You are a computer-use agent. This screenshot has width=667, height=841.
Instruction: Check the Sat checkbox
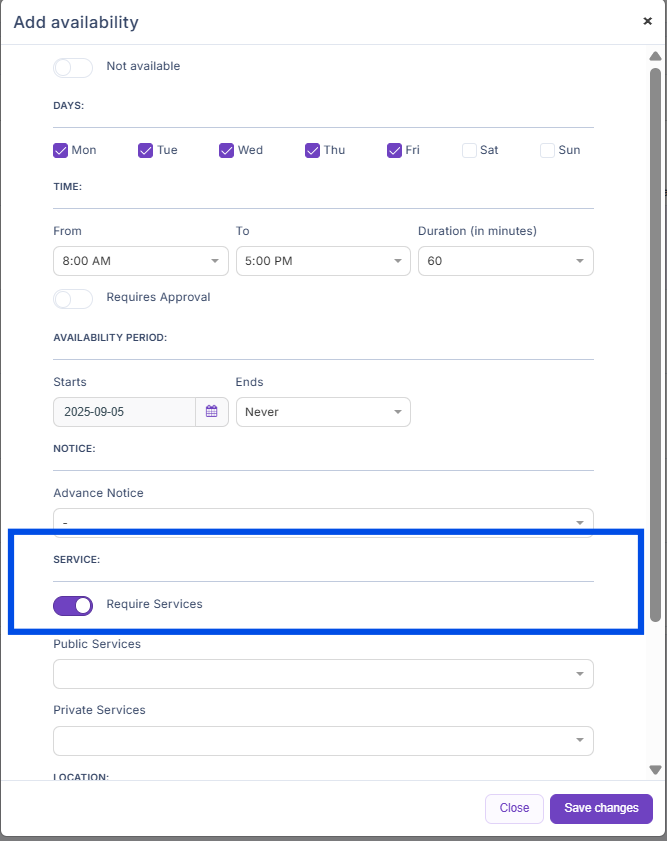(469, 150)
